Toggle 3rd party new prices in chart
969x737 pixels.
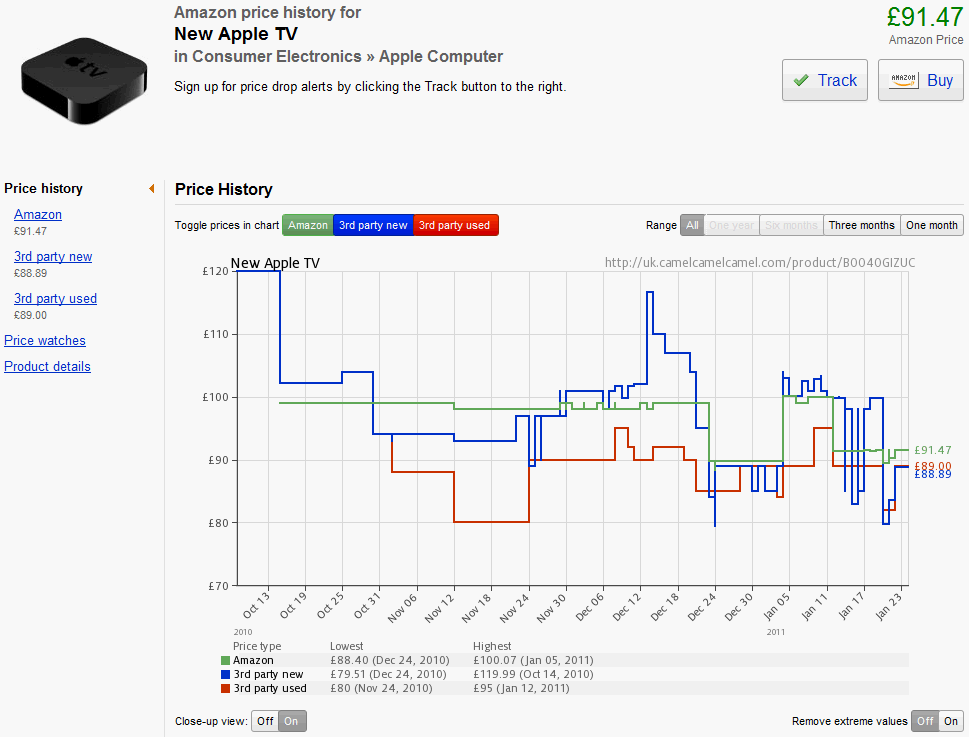pyautogui.click(x=373, y=225)
